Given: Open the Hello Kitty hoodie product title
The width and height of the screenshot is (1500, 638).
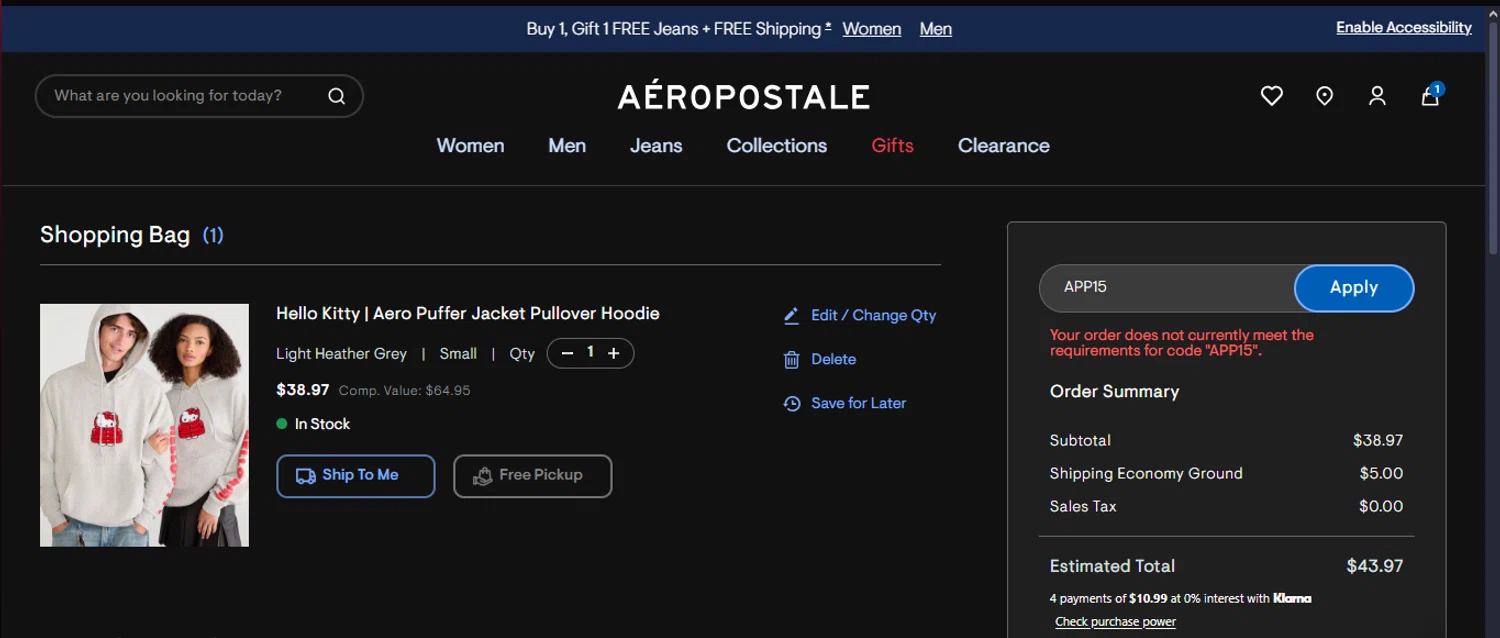Looking at the screenshot, I should tap(468, 313).
